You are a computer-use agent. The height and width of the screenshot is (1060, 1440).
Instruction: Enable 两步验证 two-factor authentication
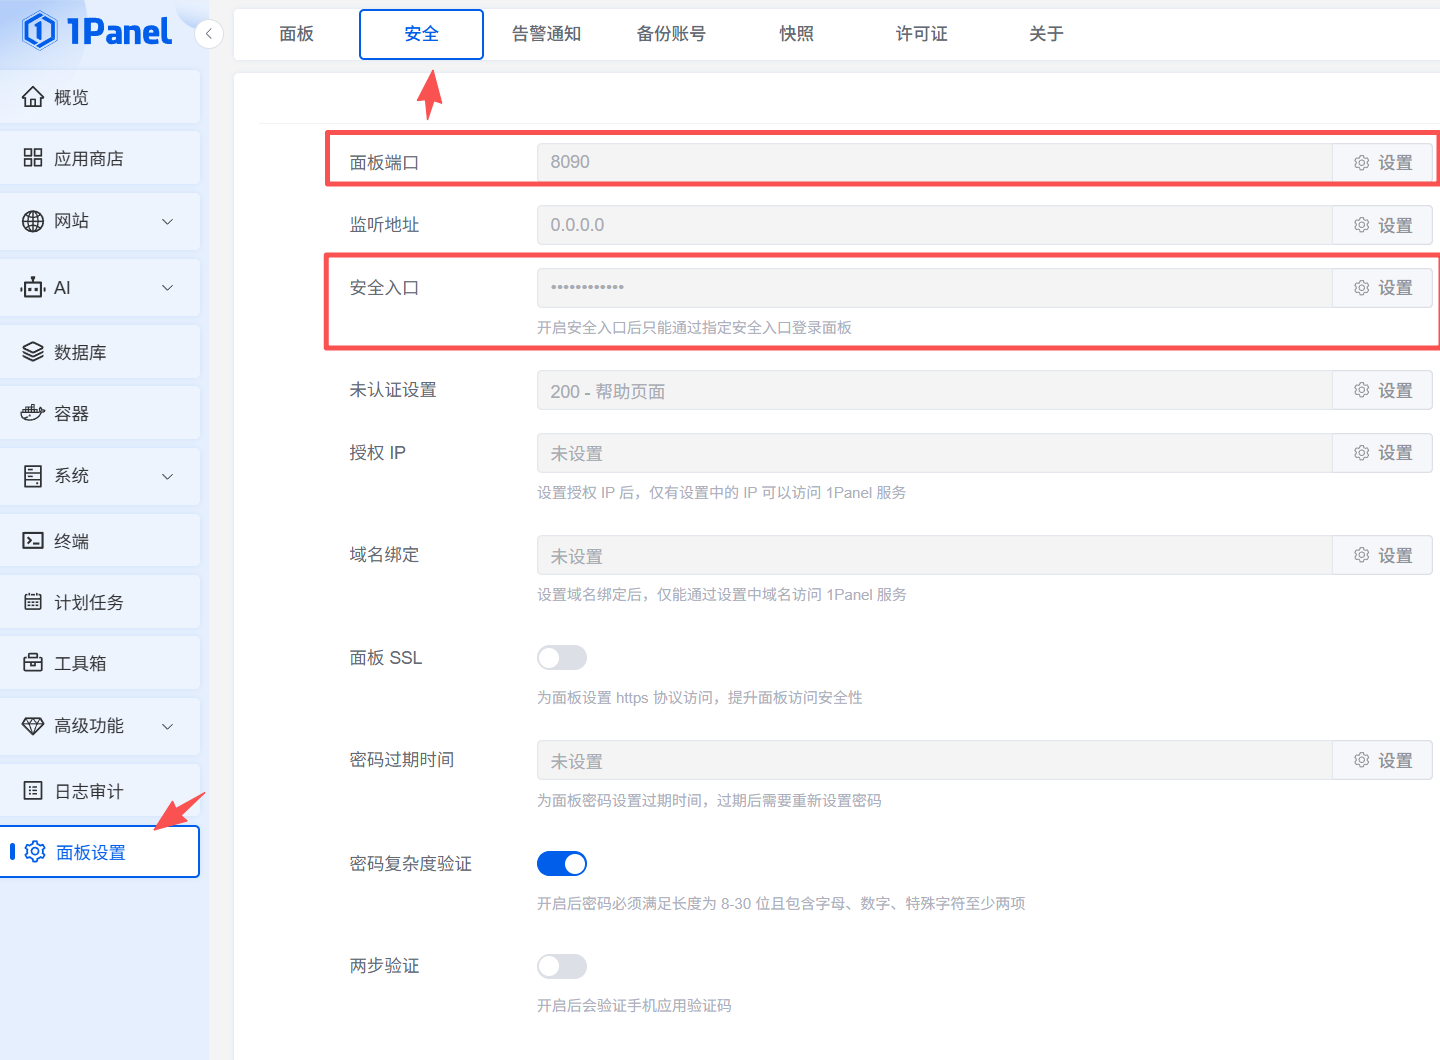tap(561, 965)
